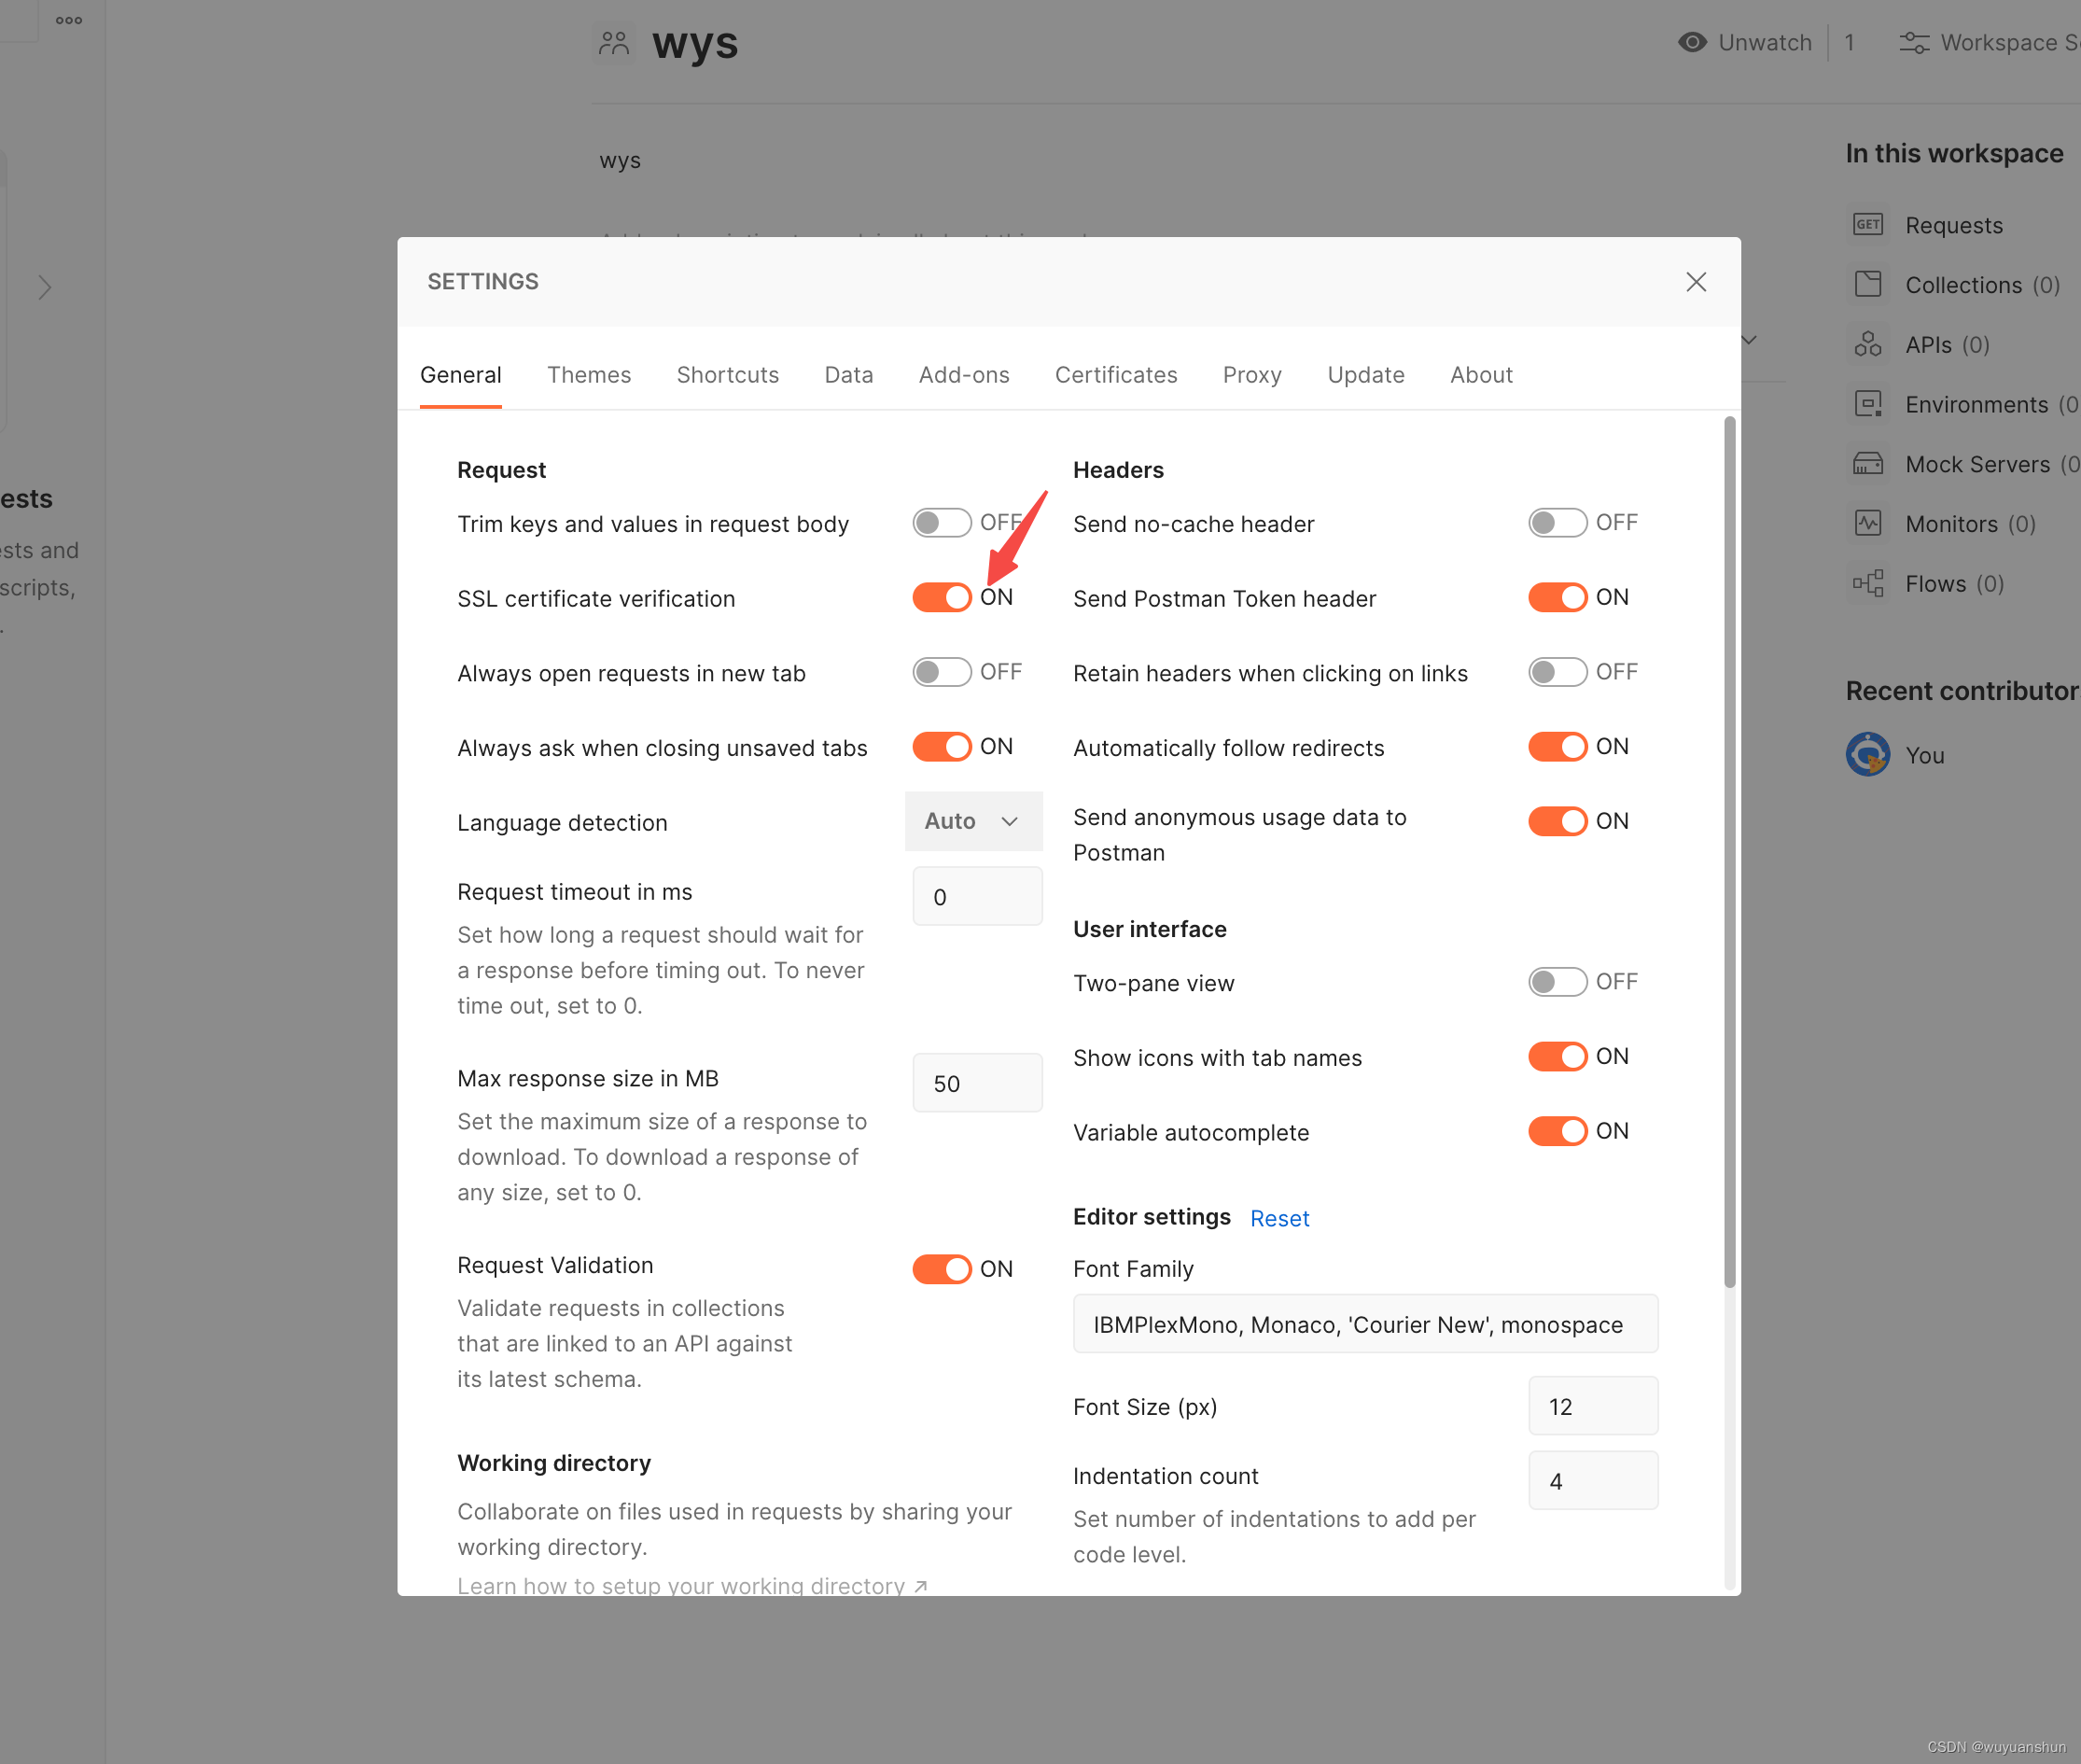Image resolution: width=2081 pixels, height=1764 pixels.
Task: Switch to the Themes tab
Action: pos(588,375)
